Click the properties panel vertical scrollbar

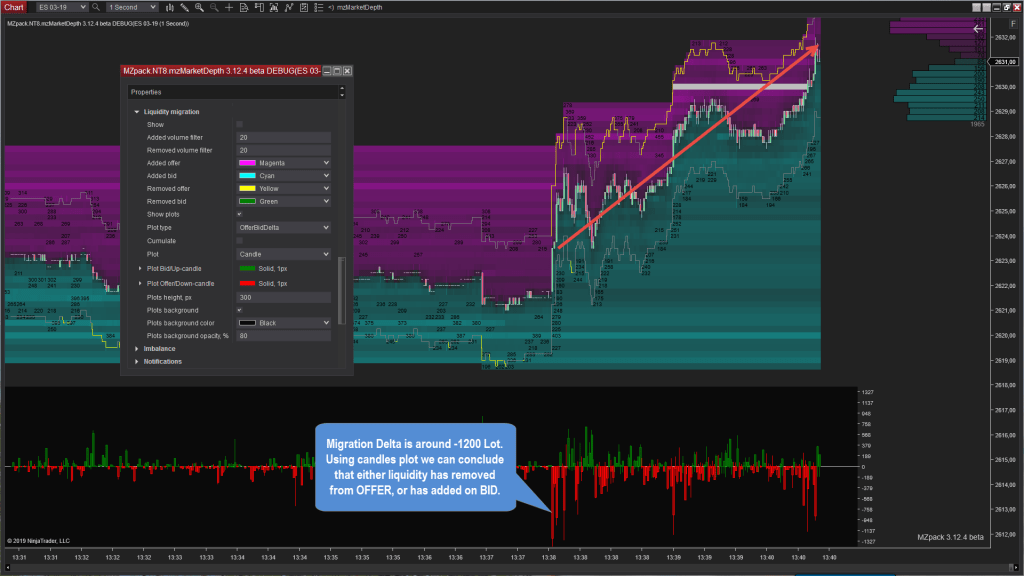tap(341, 291)
